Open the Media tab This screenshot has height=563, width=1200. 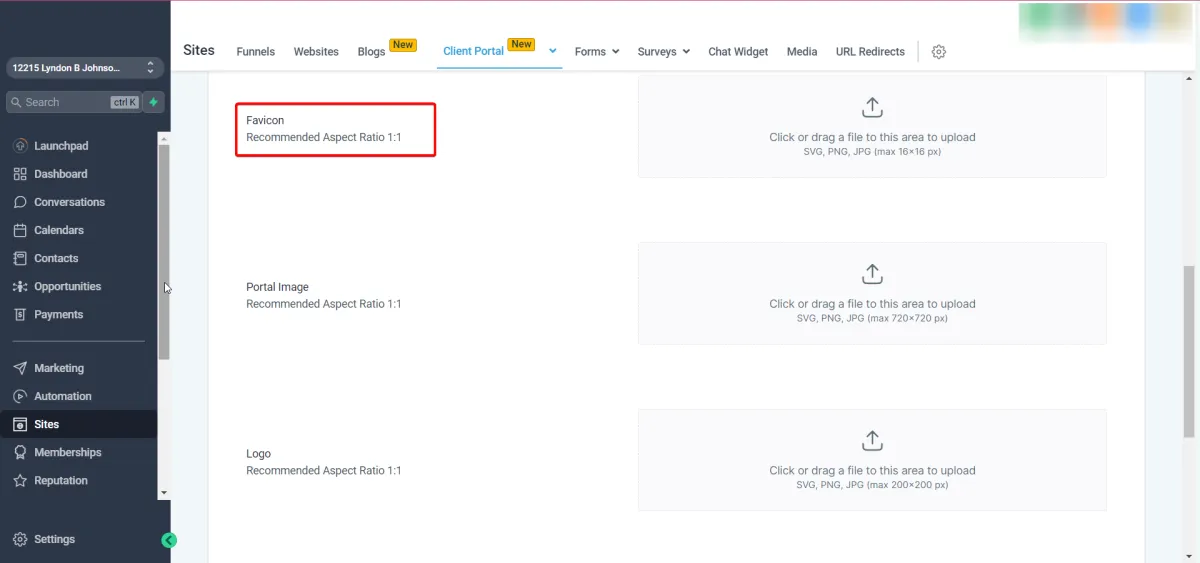pyautogui.click(x=802, y=52)
